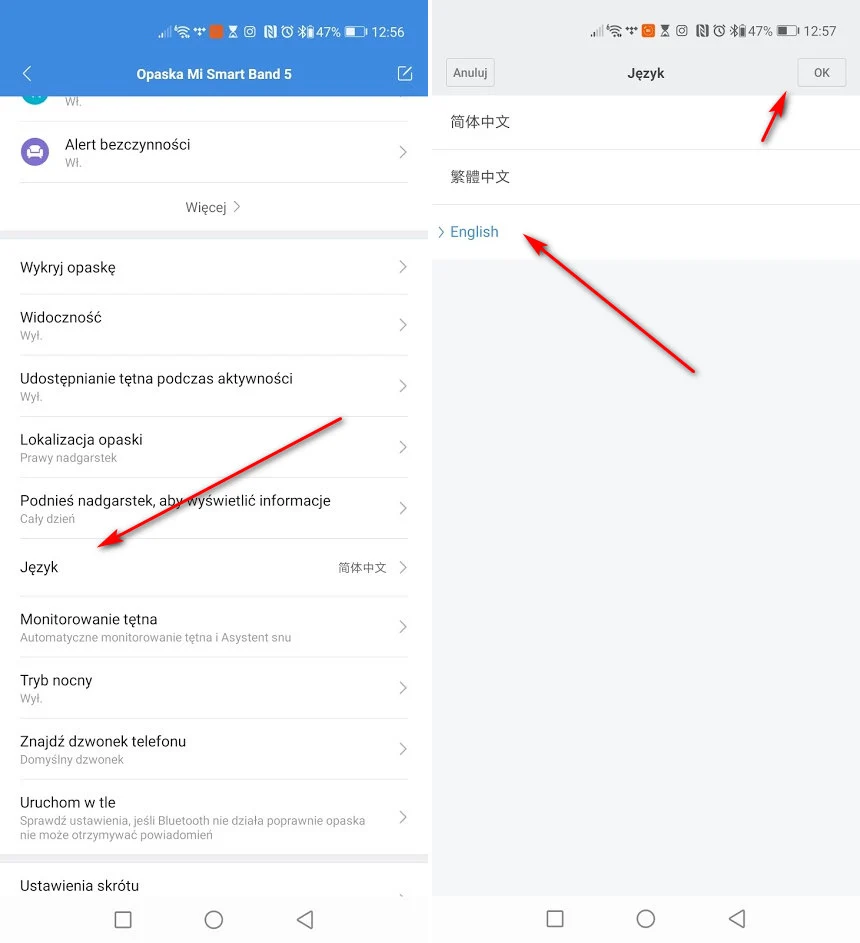
Task: Open Monitorowanie tętna settings
Action: point(213,627)
